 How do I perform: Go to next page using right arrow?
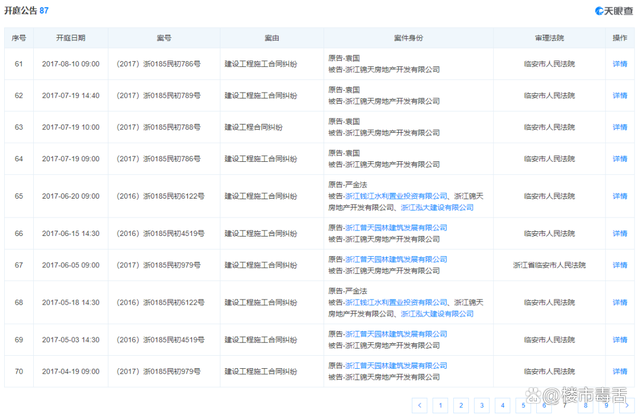click(x=628, y=405)
